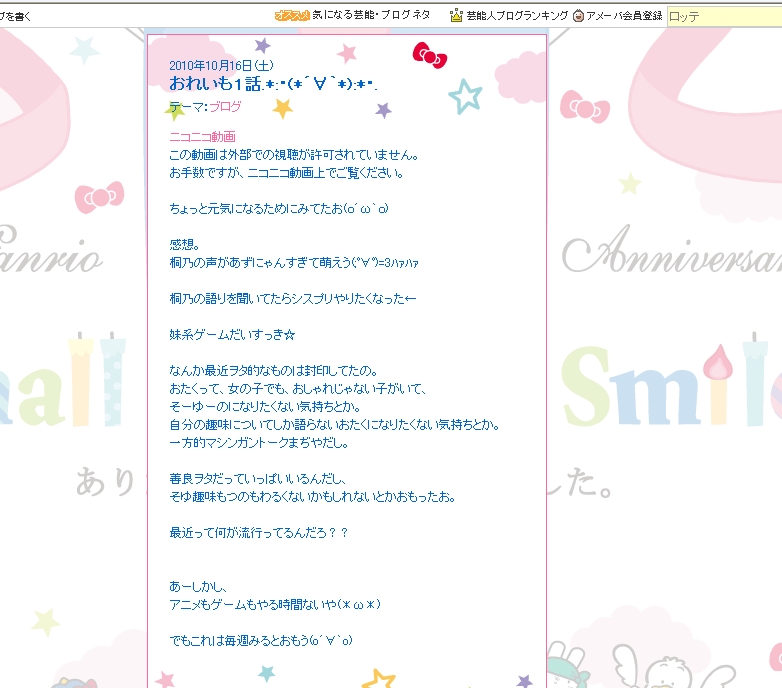Click the line あーしかし、
The width and height of the screenshot is (782, 688).
(198, 586)
